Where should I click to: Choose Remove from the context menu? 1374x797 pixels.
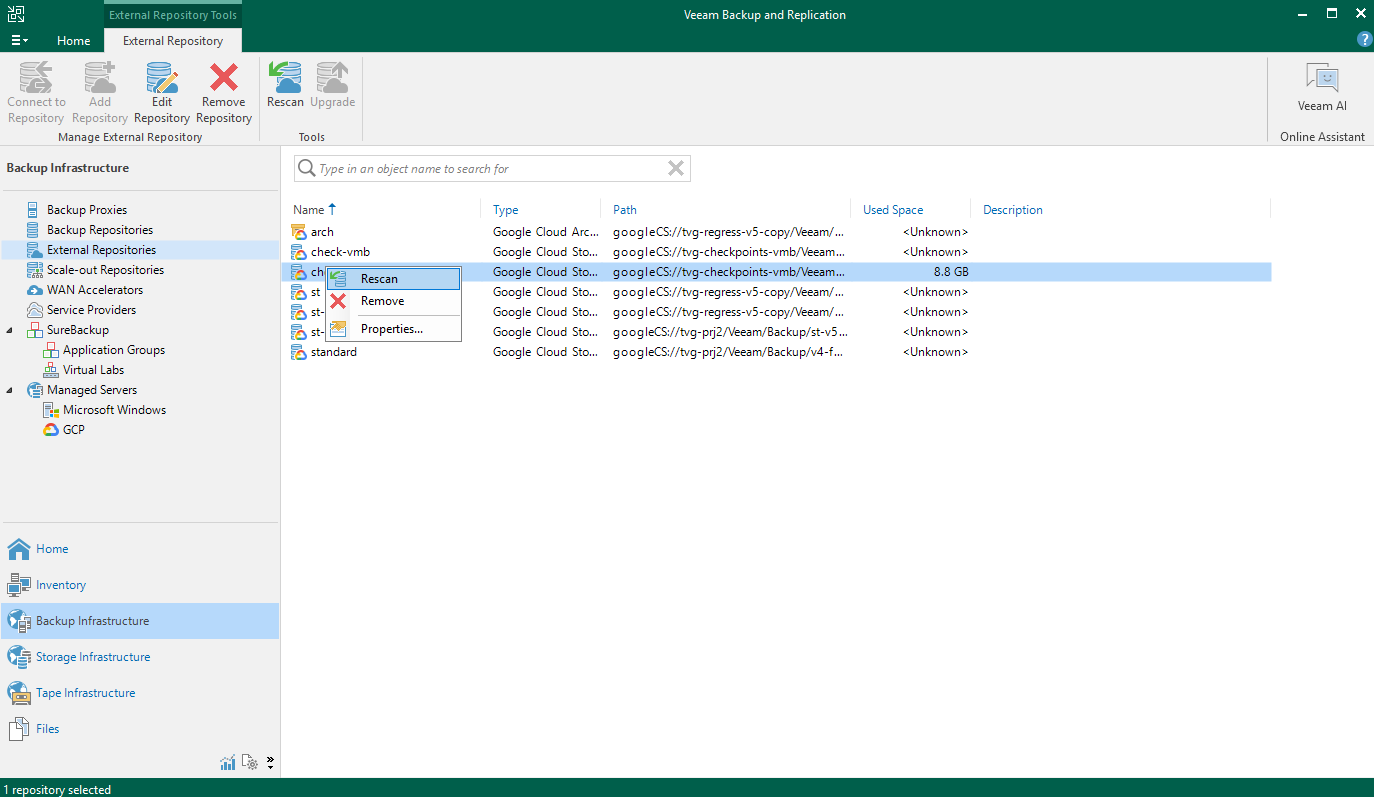[x=393, y=301]
